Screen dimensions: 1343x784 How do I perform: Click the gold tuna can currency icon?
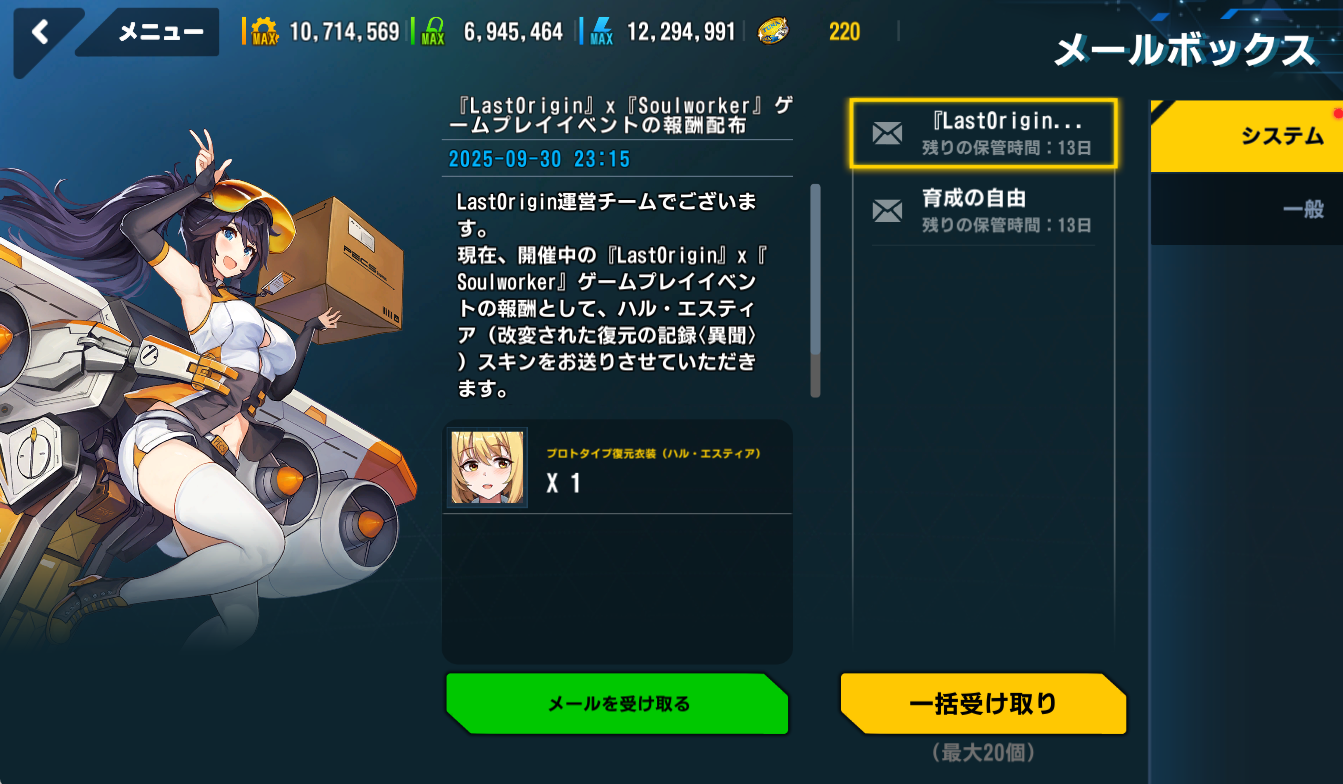[771, 31]
